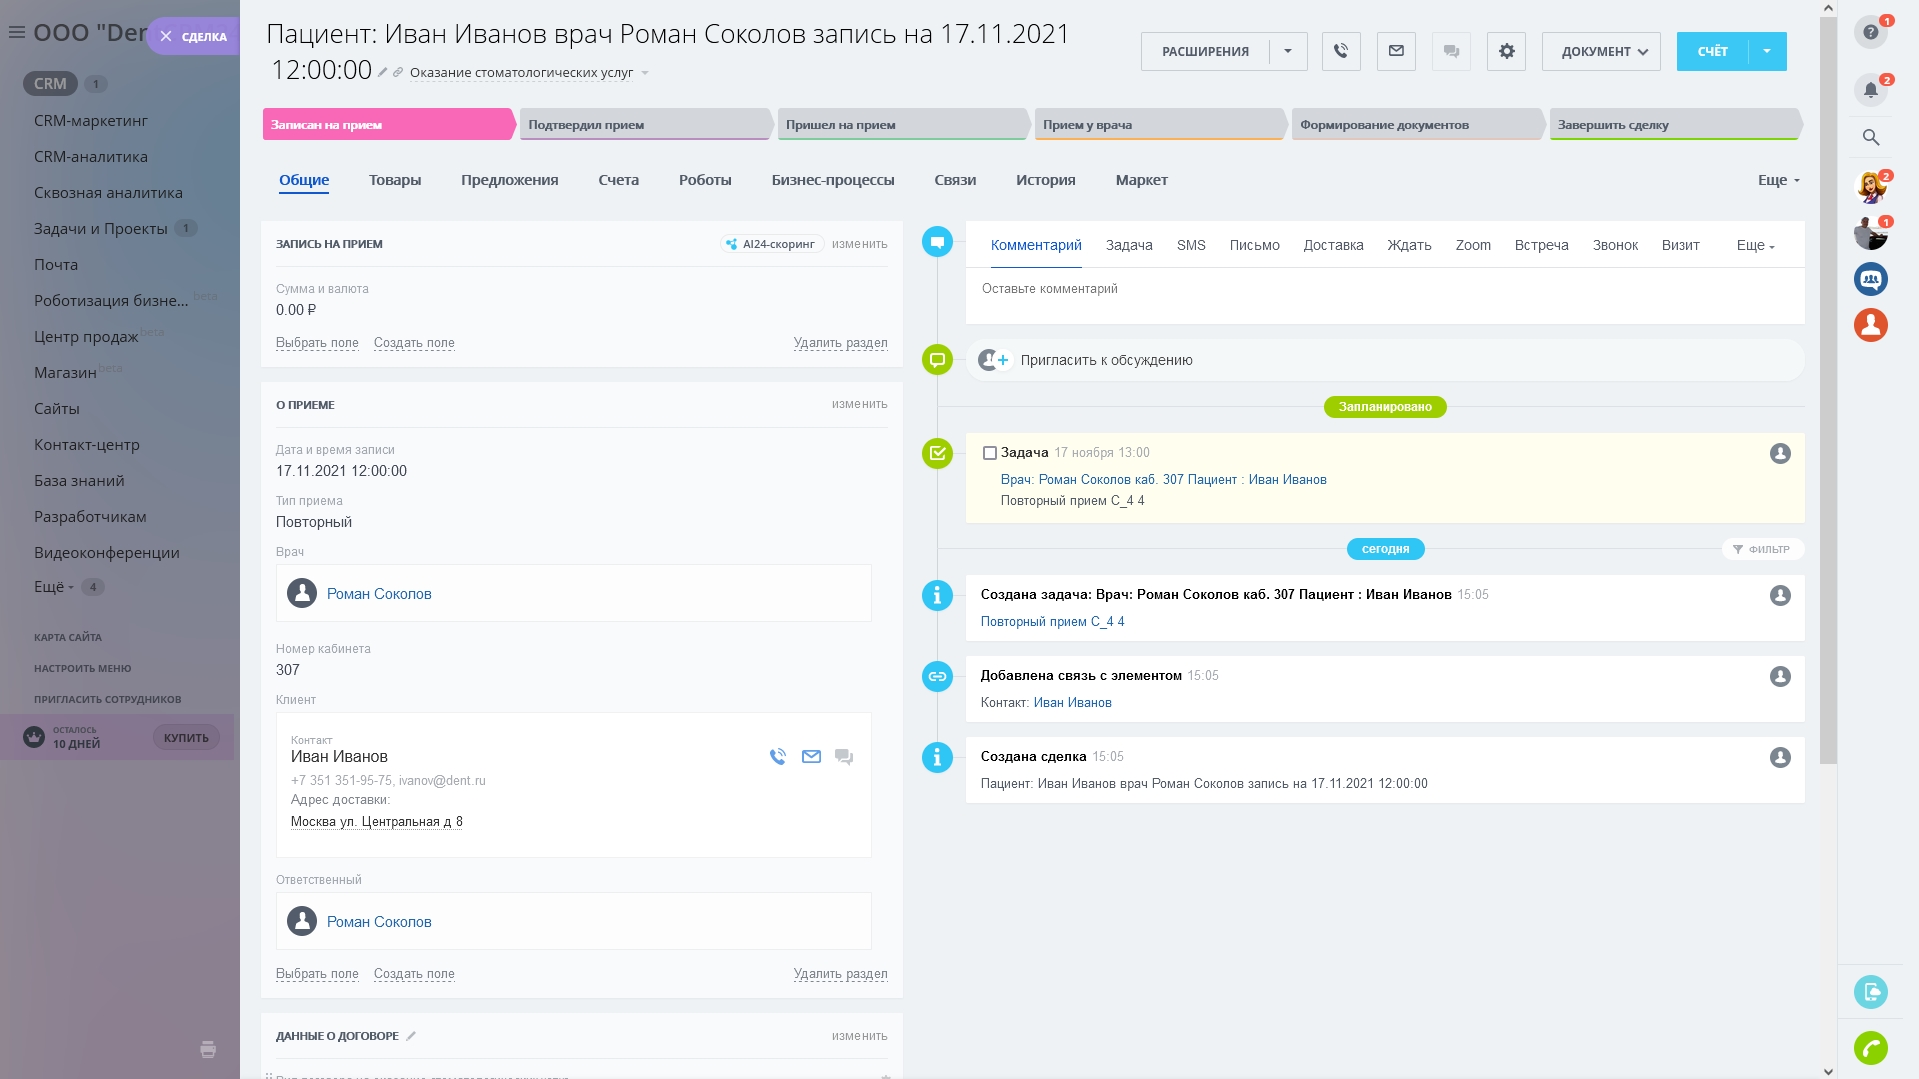This screenshot has width=1919, height=1079.
Task: Set stage Подтвердил прием
Action: point(645,124)
